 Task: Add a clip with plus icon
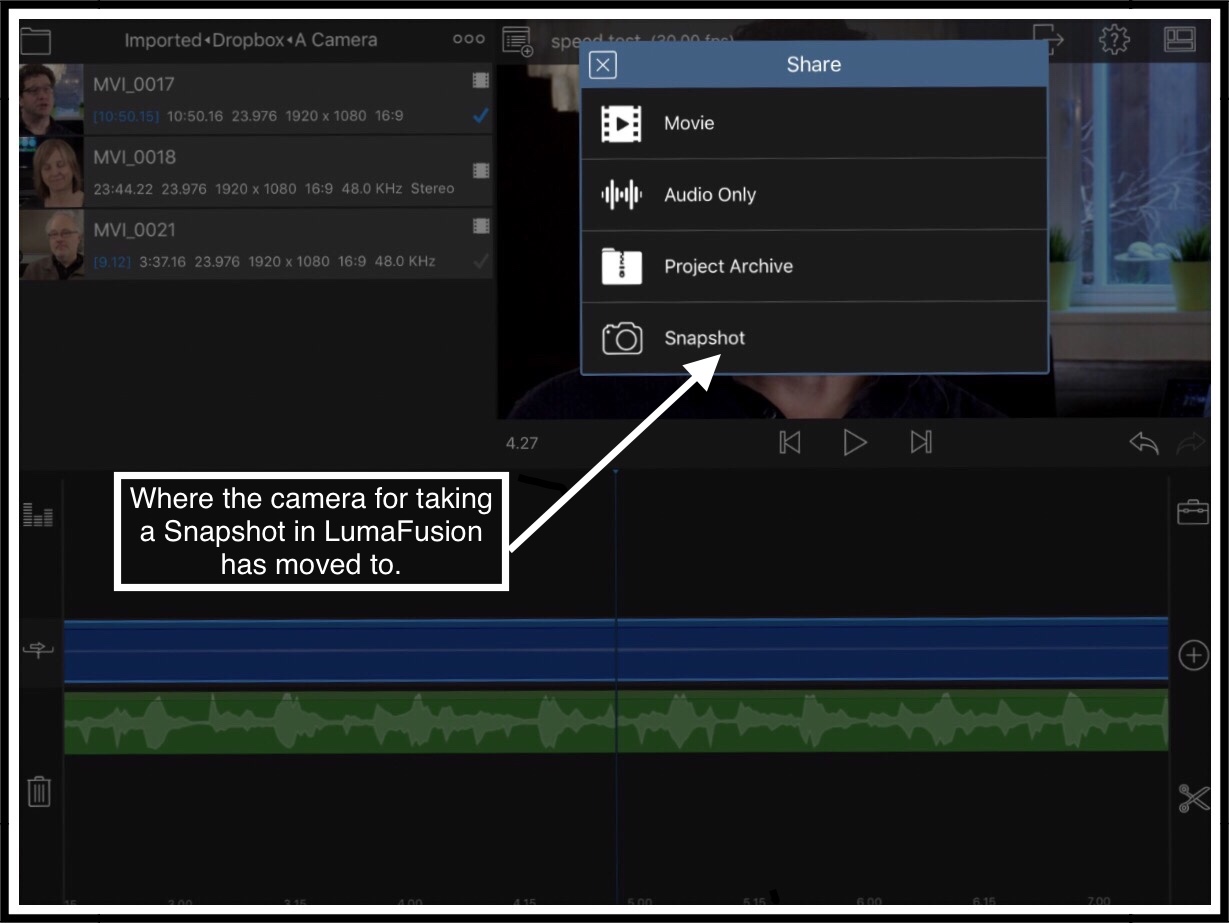1193,656
